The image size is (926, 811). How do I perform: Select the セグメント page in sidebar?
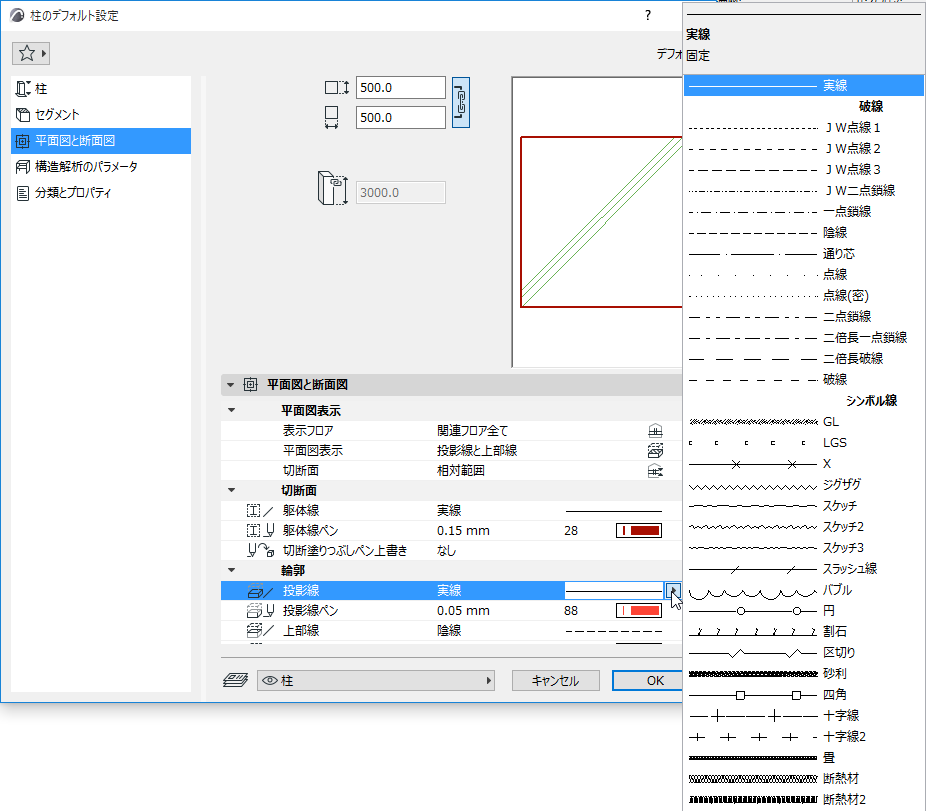click(101, 115)
